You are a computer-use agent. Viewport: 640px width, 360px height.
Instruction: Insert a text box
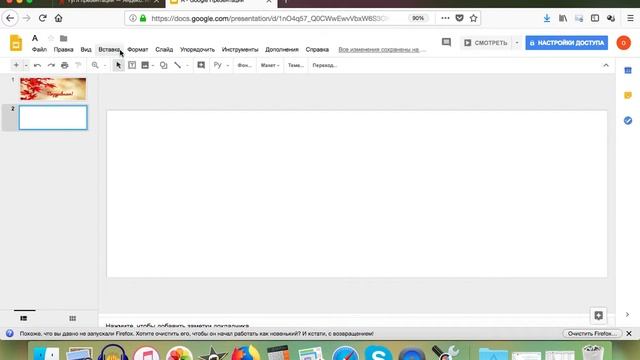pos(132,65)
